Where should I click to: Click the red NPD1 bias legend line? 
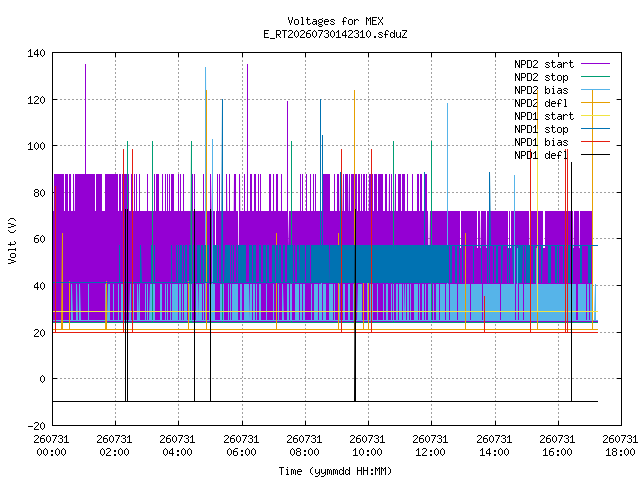click(595, 142)
